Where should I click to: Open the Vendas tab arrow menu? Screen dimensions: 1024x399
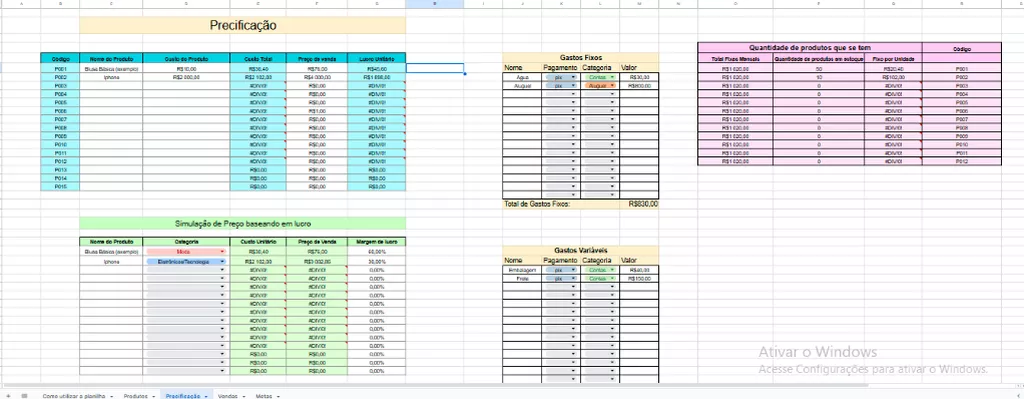click(243, 396)
